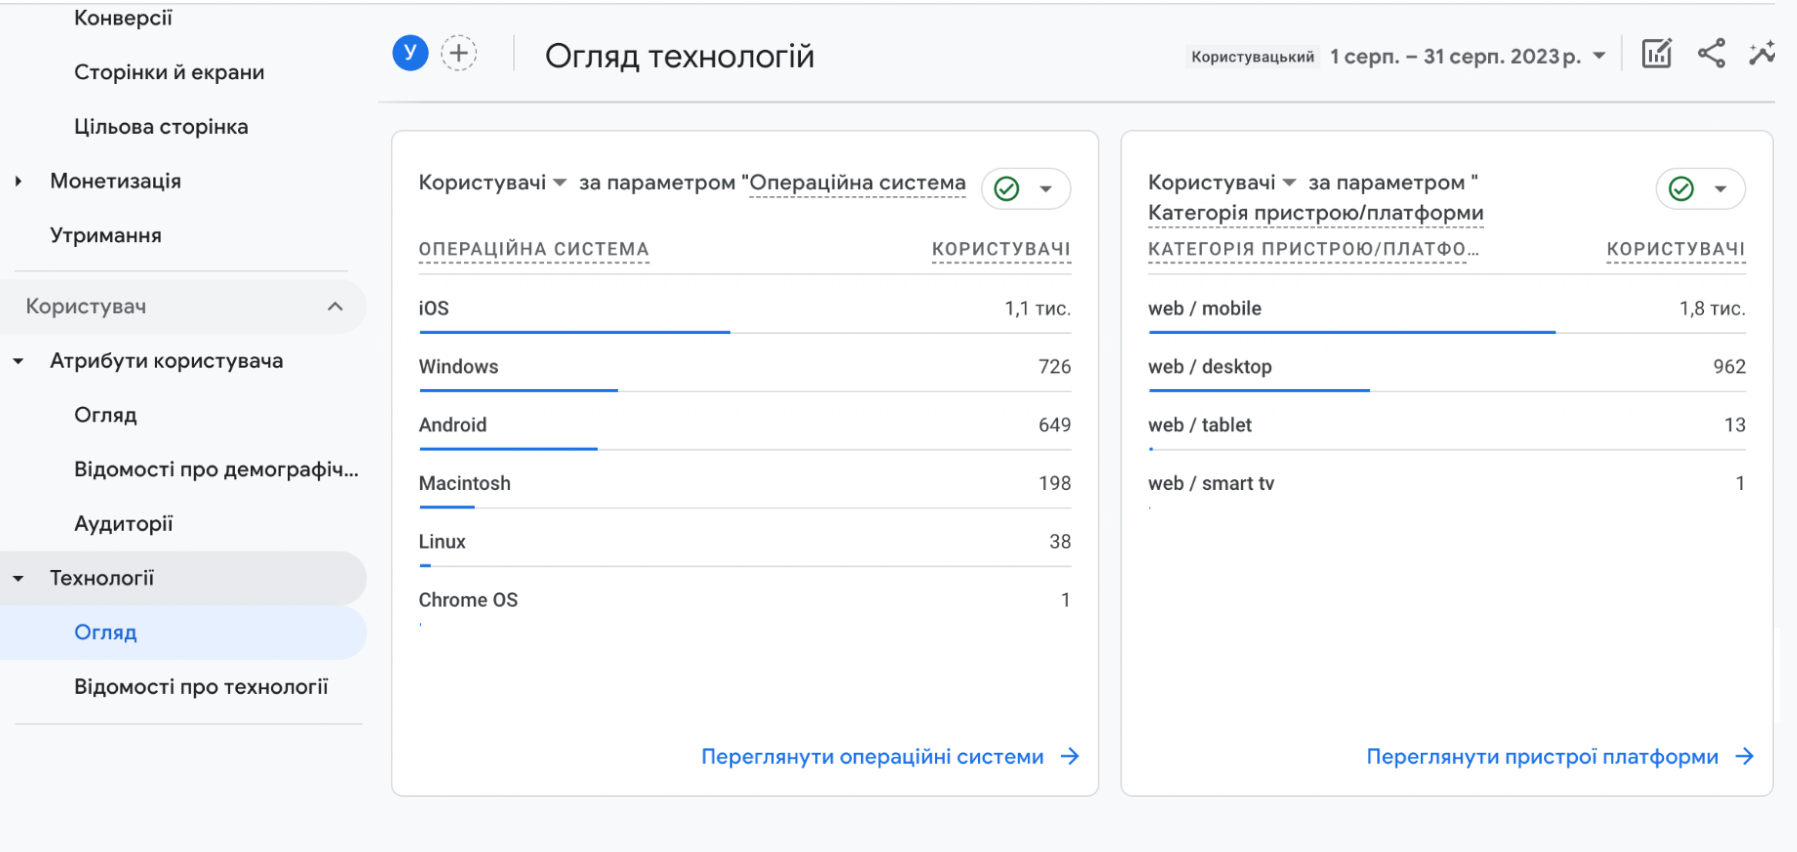Expand the "Монетизація" menu group
This screenshot has width=1797, height=852.
click(x=18, y=181)
